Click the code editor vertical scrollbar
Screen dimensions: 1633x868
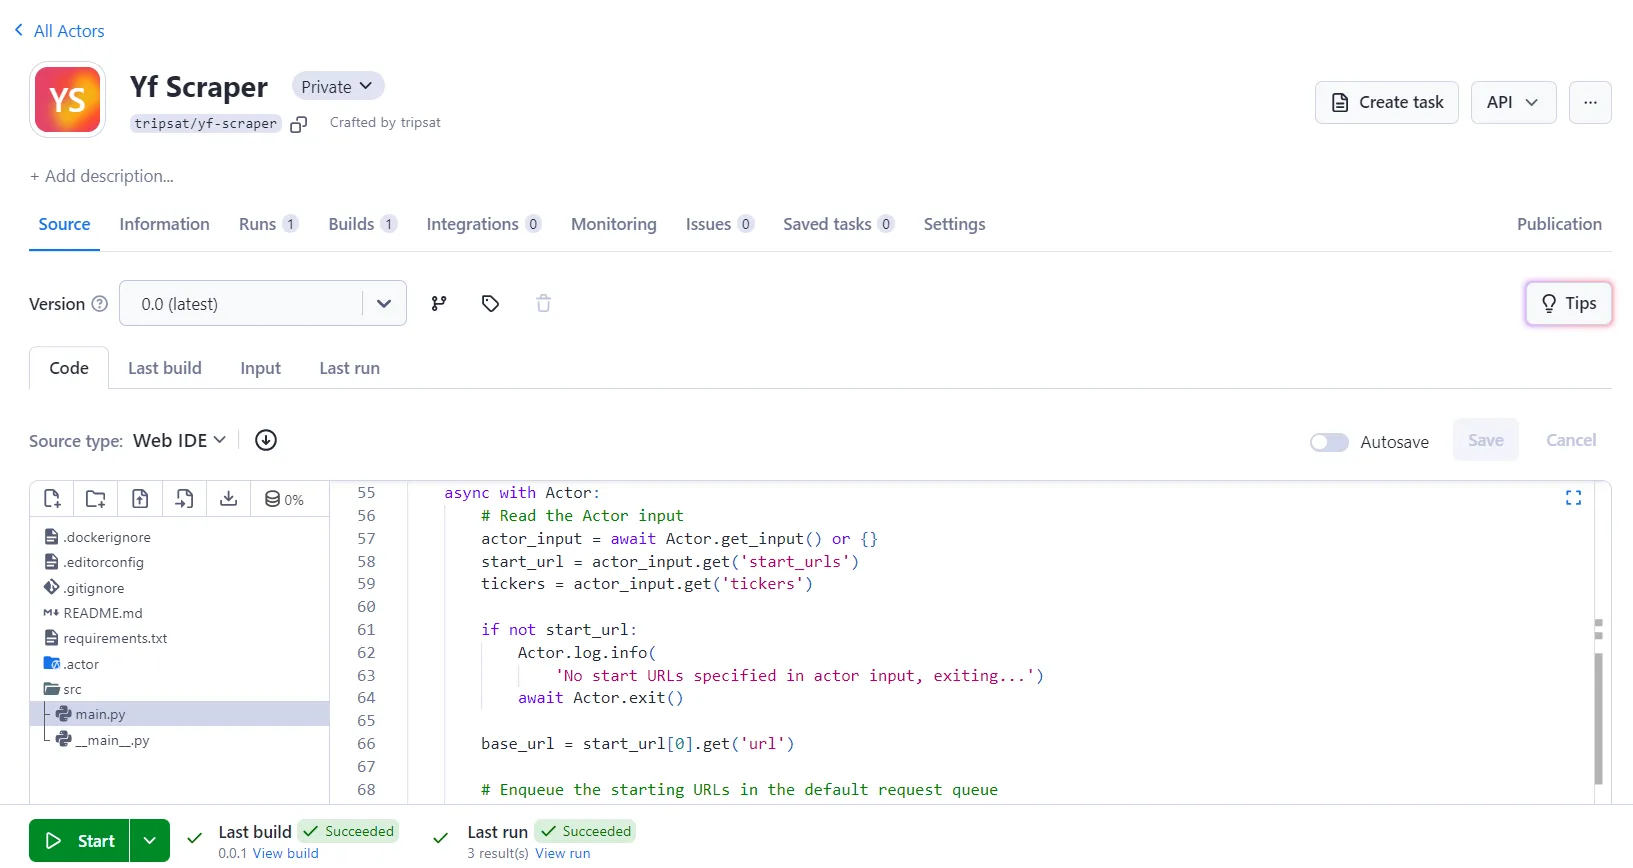tap(1598, 718)
